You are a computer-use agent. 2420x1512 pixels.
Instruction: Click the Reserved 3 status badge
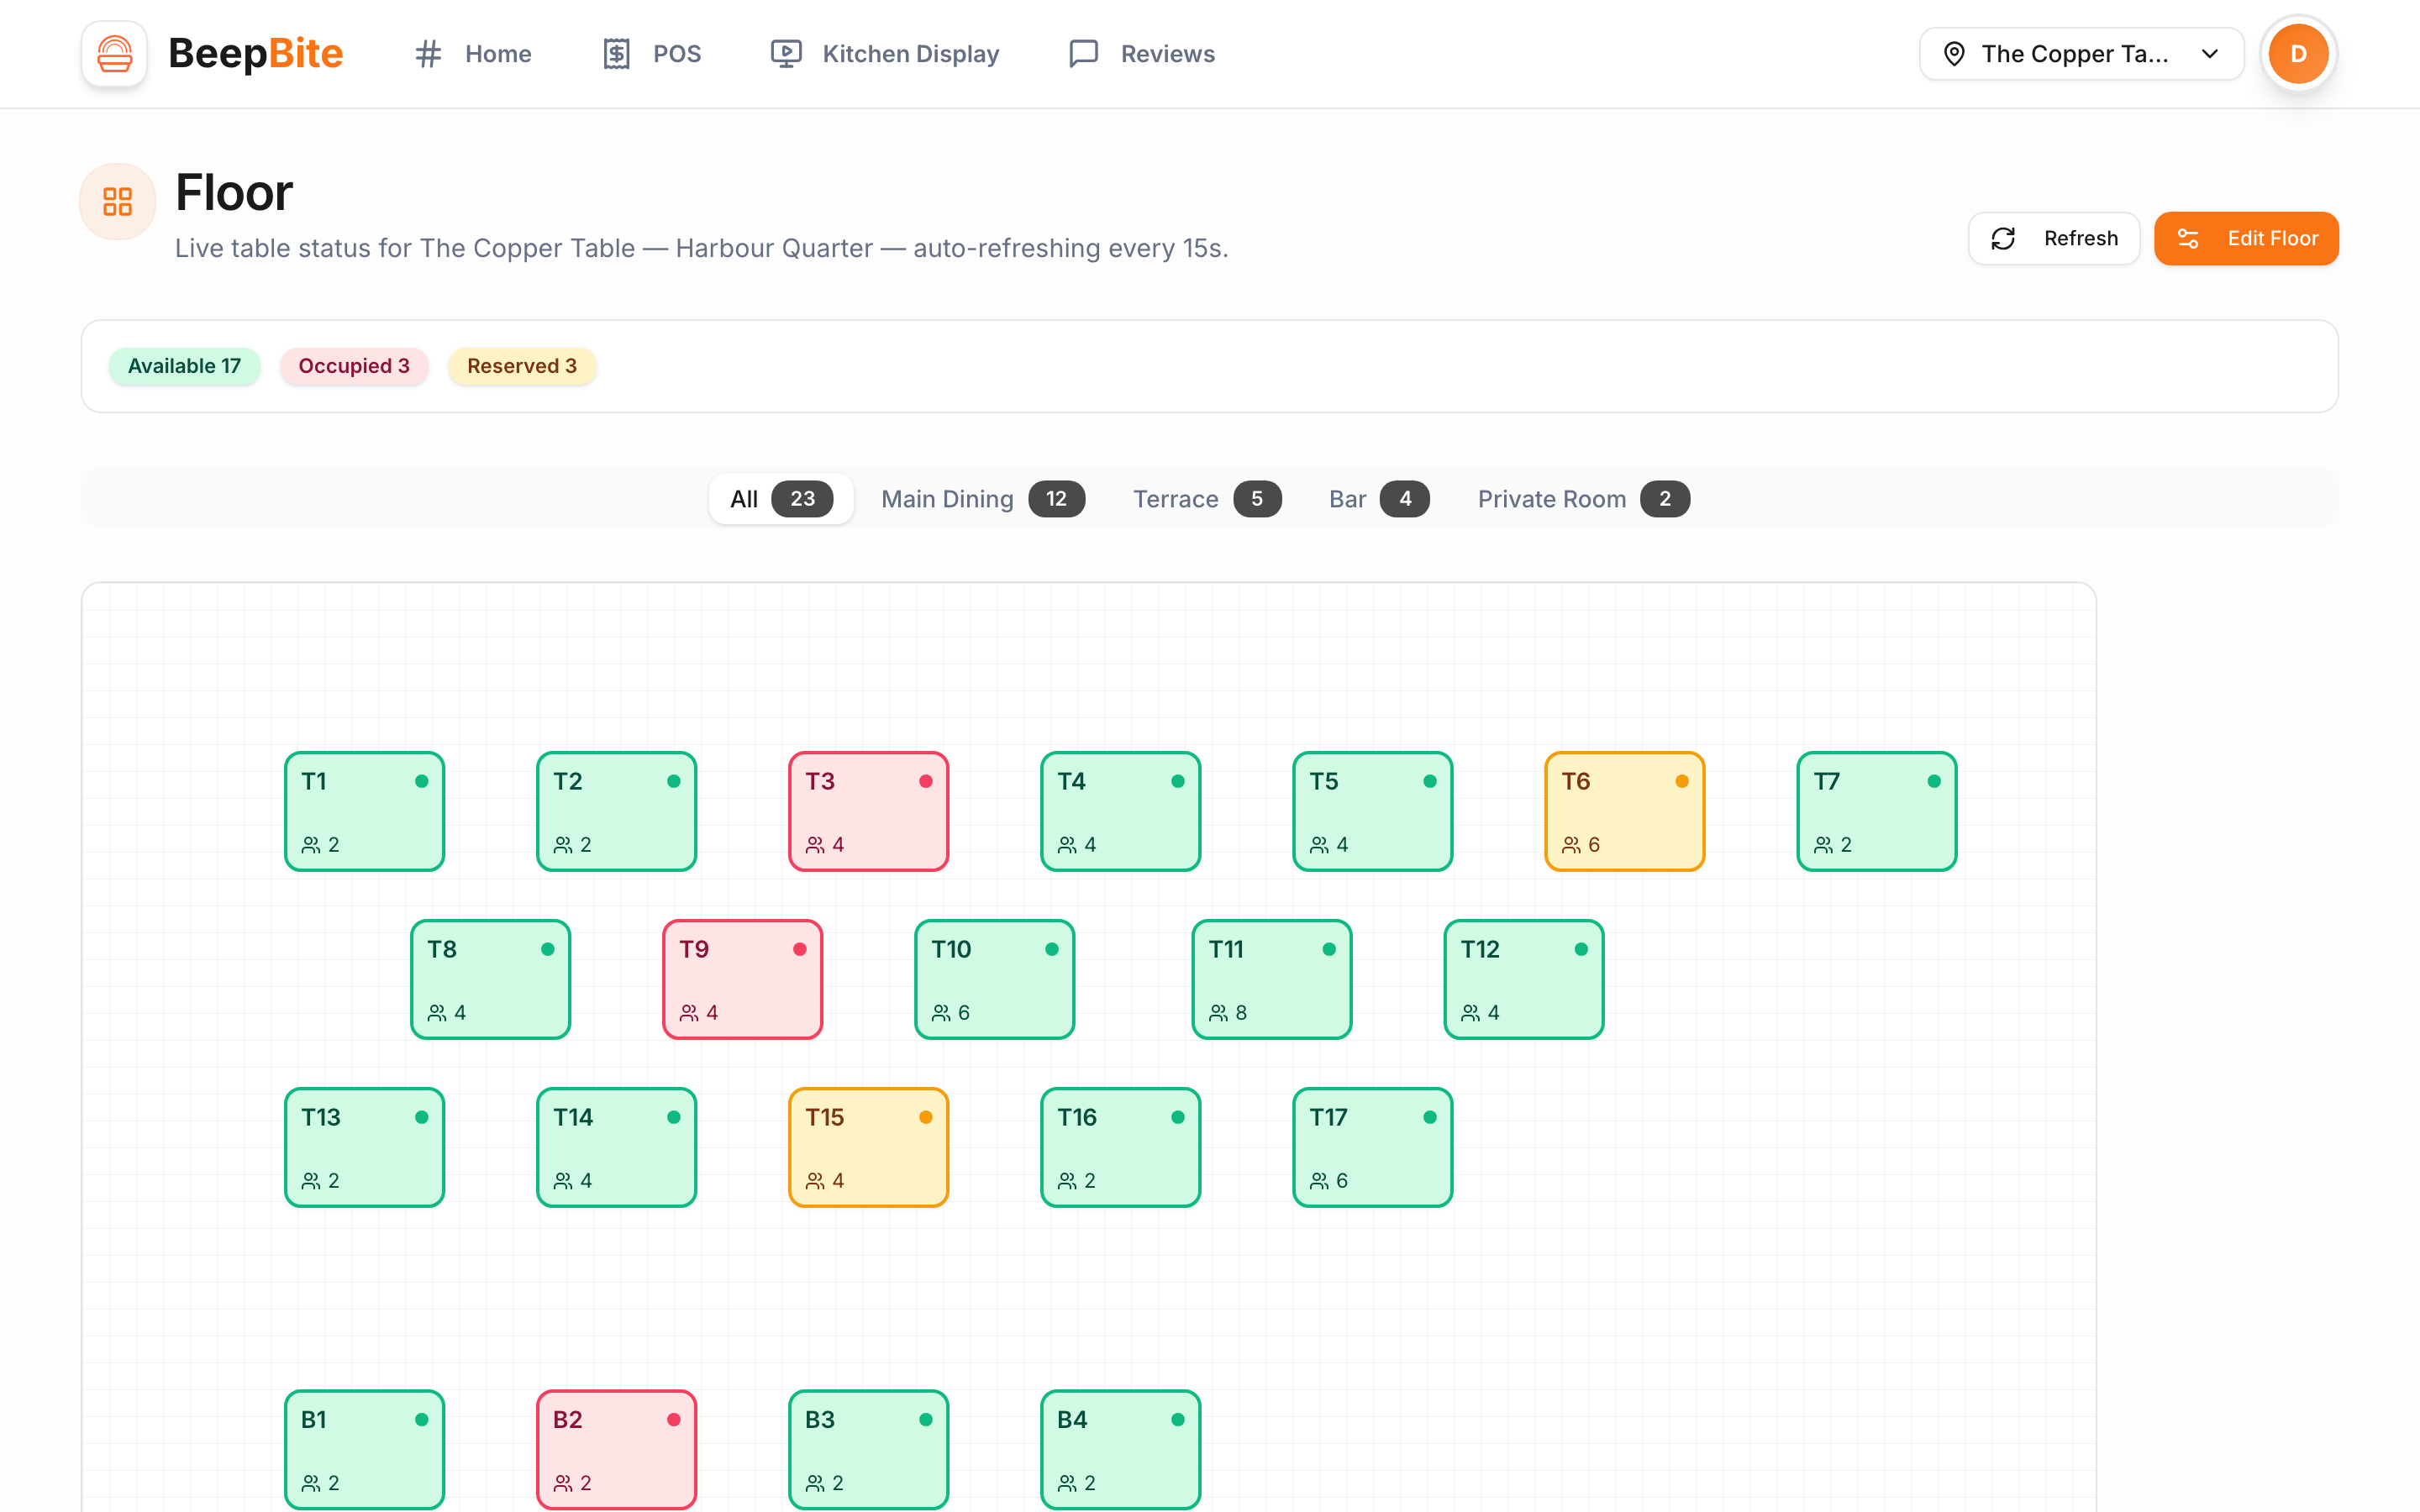click(522, 366)
